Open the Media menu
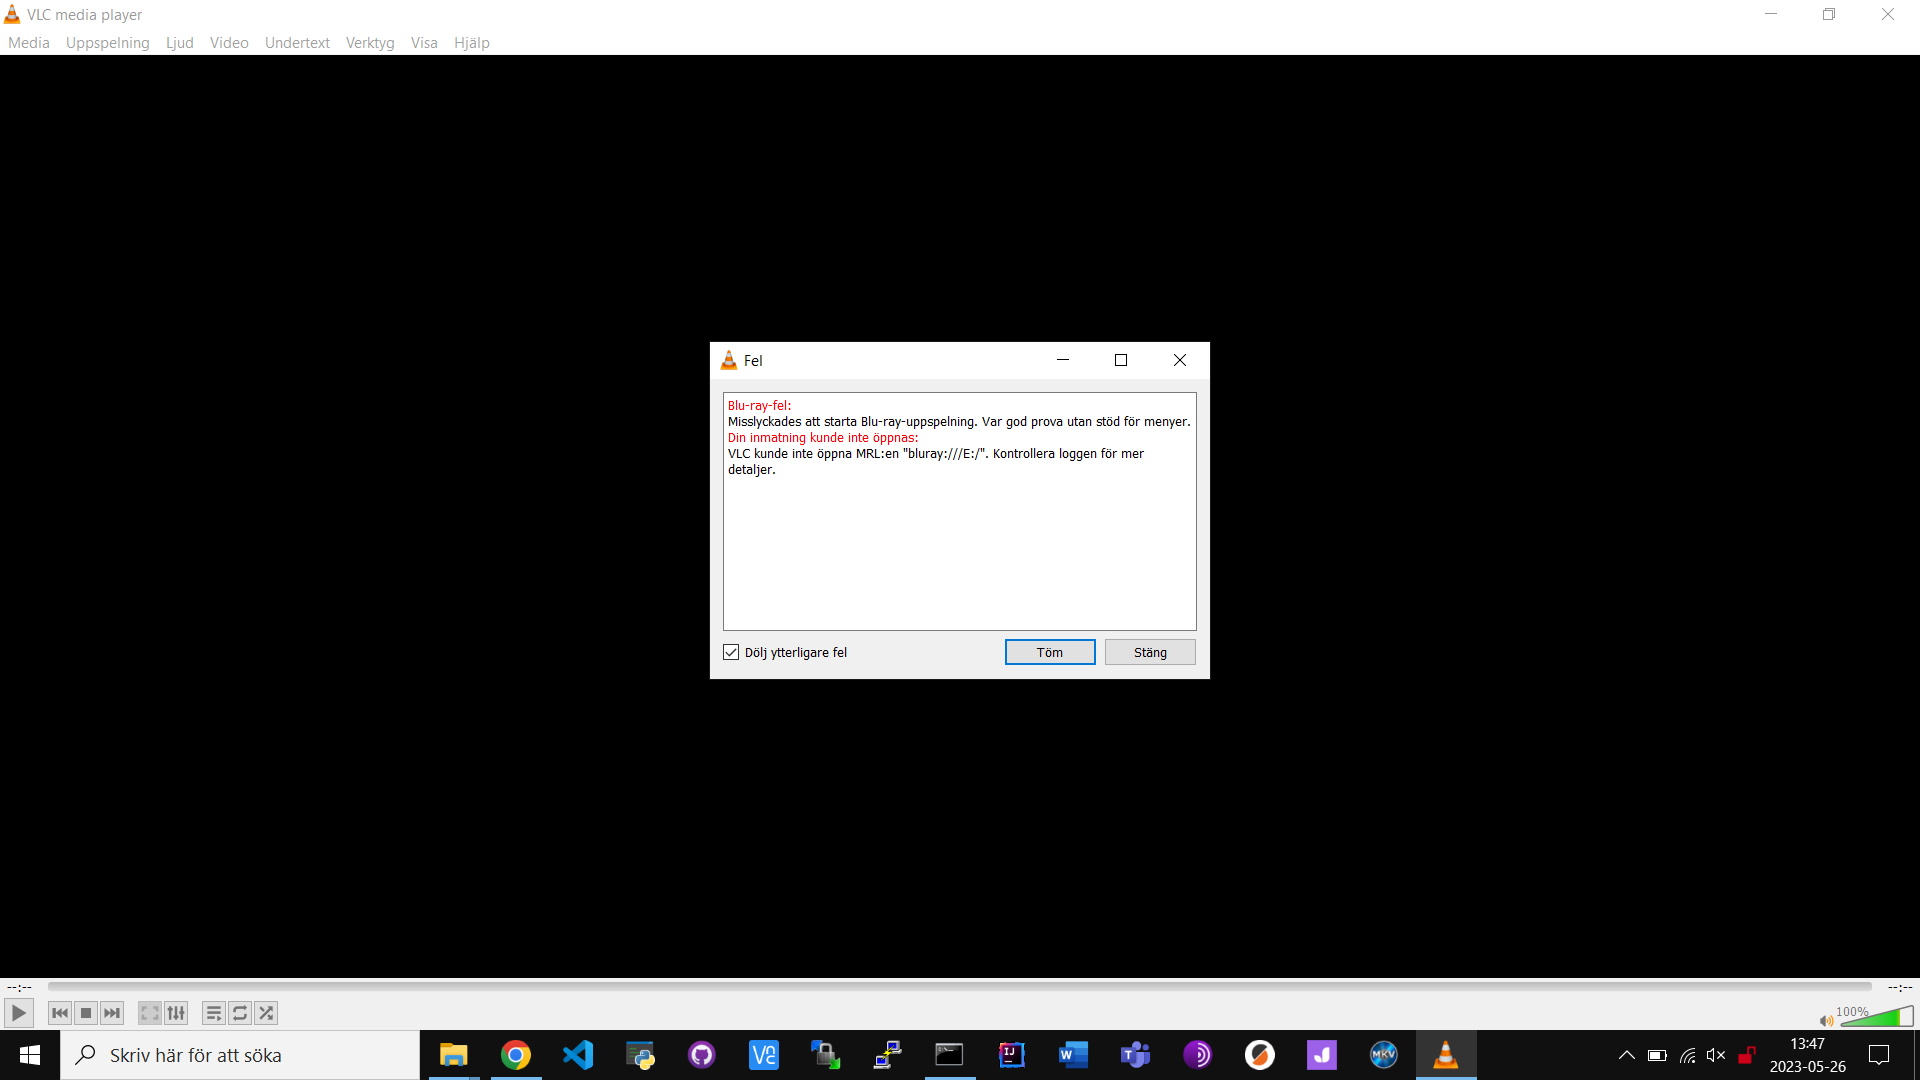Viewport: 1920px width, 1080px height. coord(29,42)
